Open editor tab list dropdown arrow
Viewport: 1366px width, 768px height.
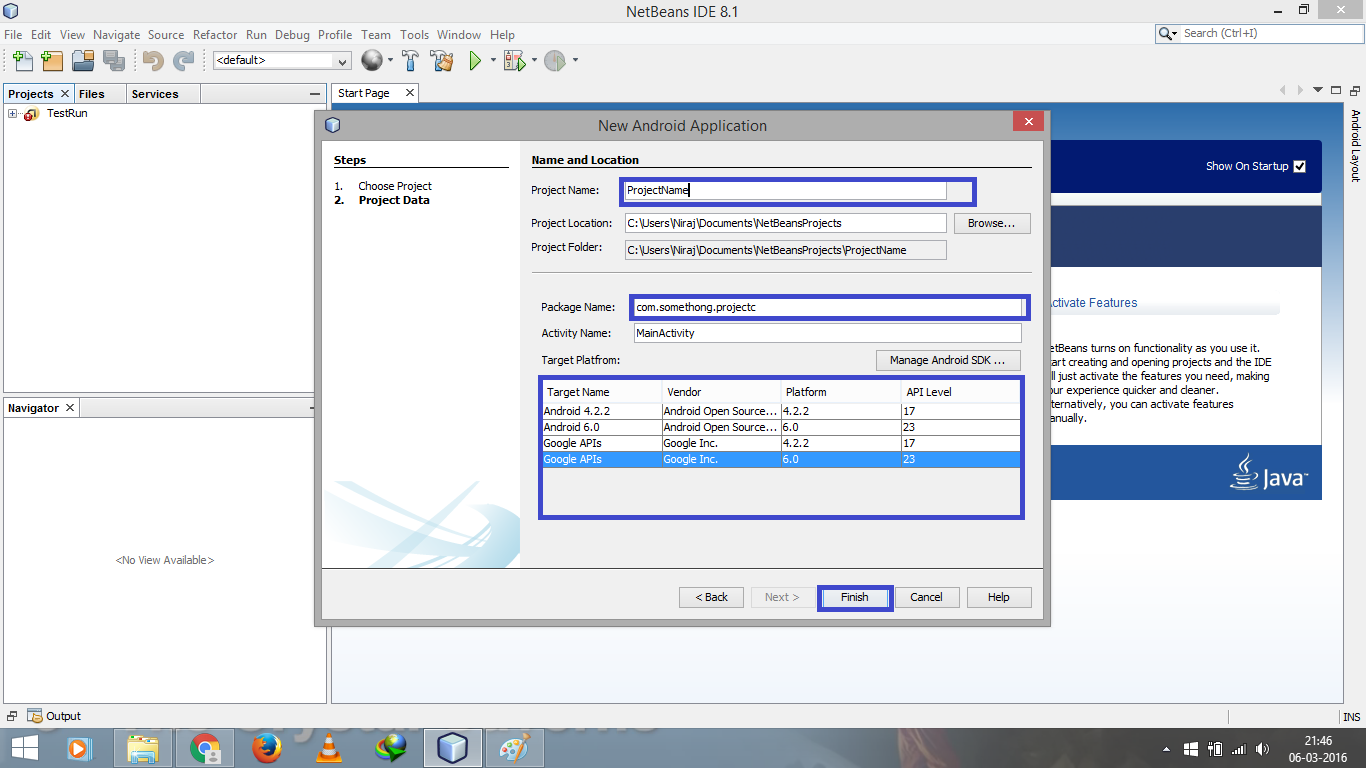[1318, 91]
